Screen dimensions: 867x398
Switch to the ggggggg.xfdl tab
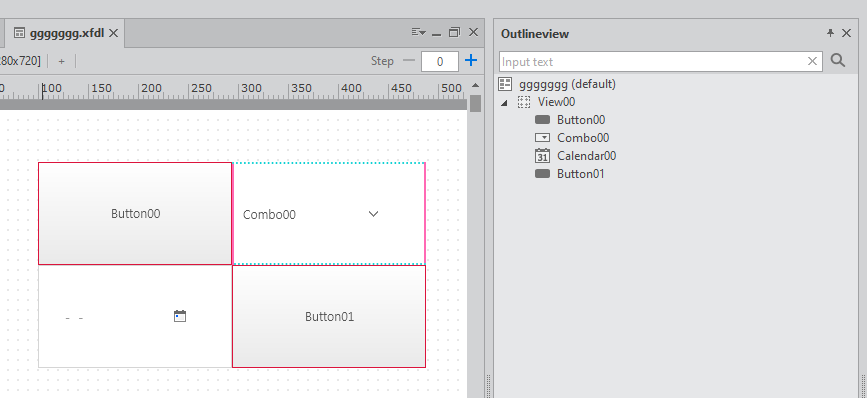(66, 33)
